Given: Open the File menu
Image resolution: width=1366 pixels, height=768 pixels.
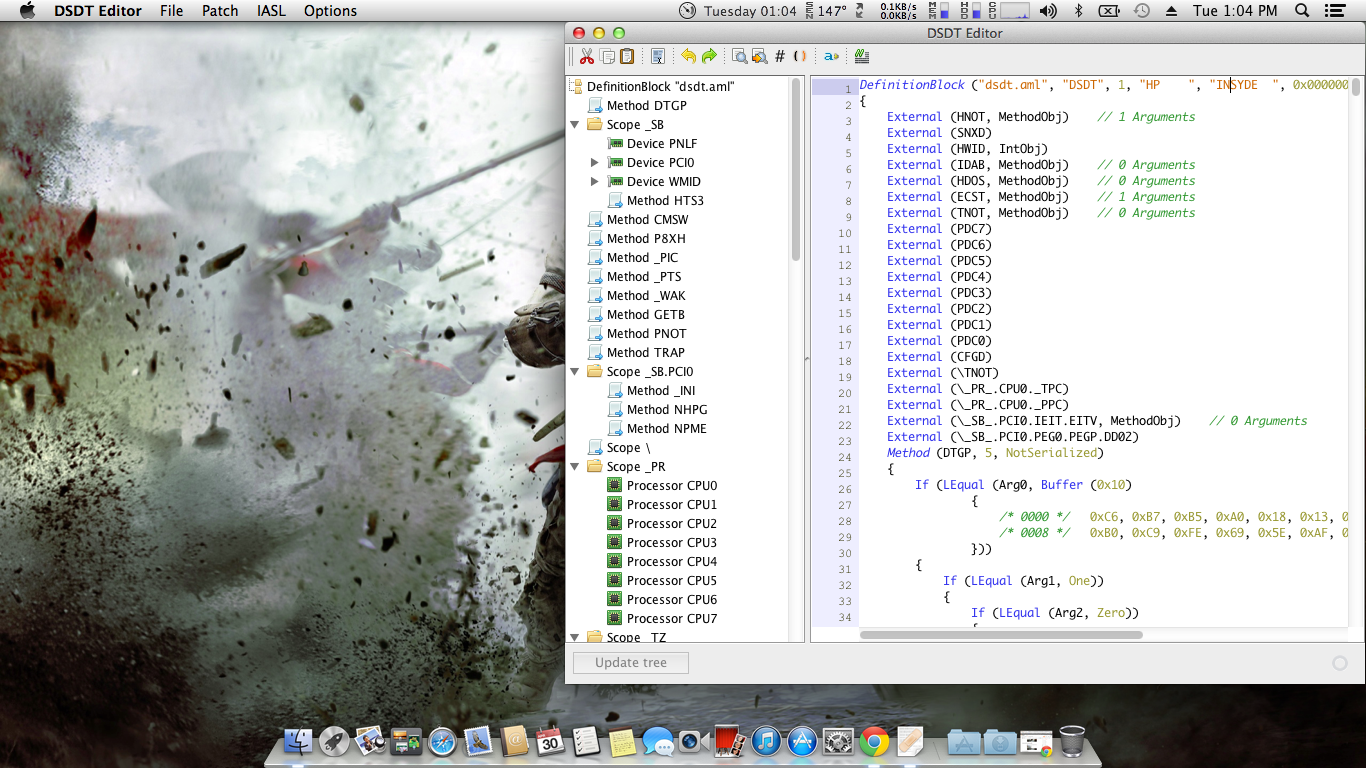Looking at the screenshot, I should 172,11.
